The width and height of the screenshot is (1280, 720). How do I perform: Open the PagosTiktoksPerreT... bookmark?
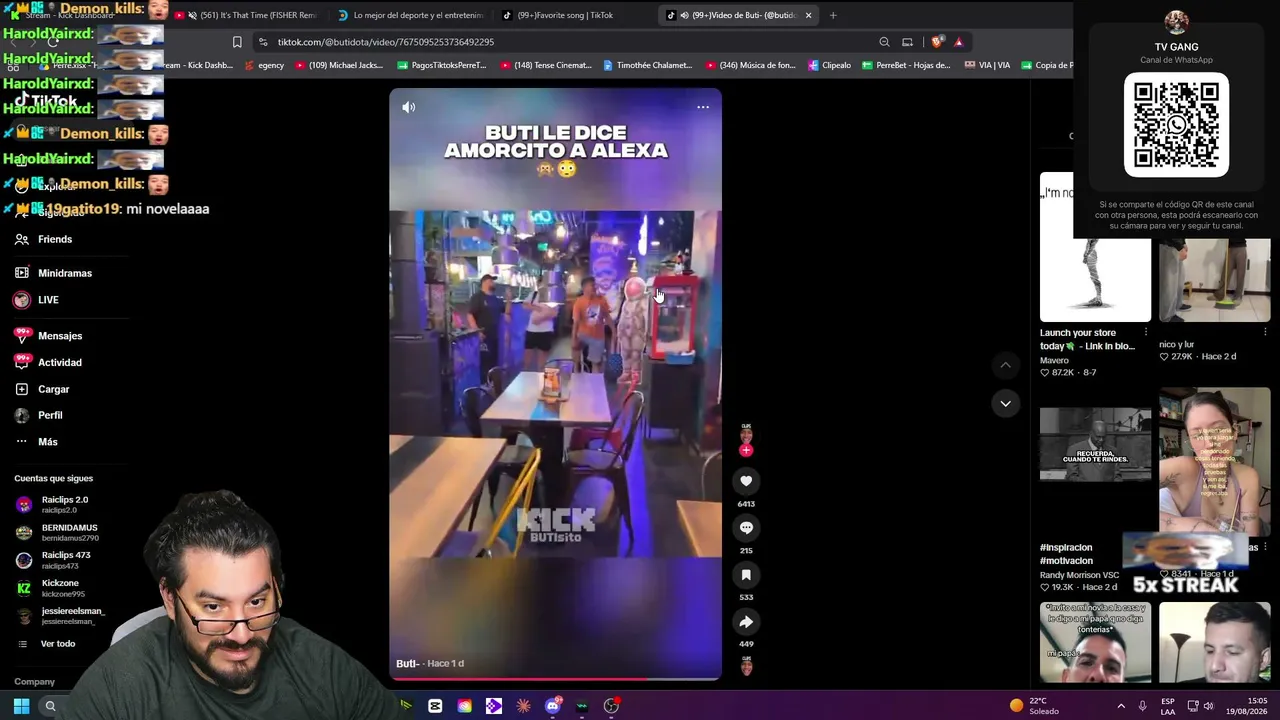pyautogui.click(x=441, y=65)
